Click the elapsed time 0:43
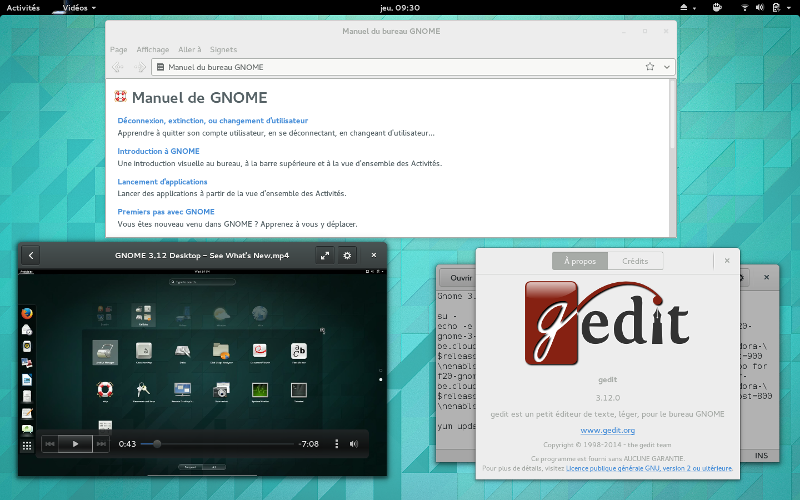The width and height of the screenshot is (800, 500). pyautogui.click(x=127, y=444)
